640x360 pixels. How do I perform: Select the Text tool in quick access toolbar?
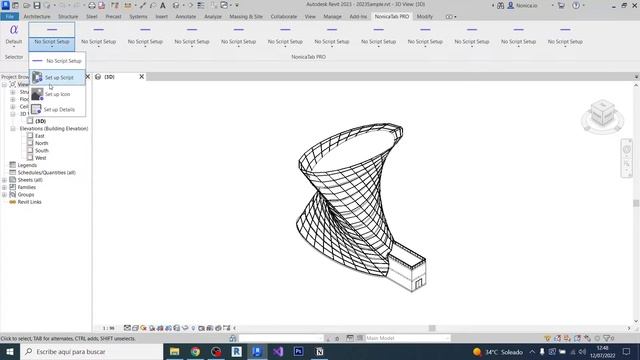click(162, 5)
